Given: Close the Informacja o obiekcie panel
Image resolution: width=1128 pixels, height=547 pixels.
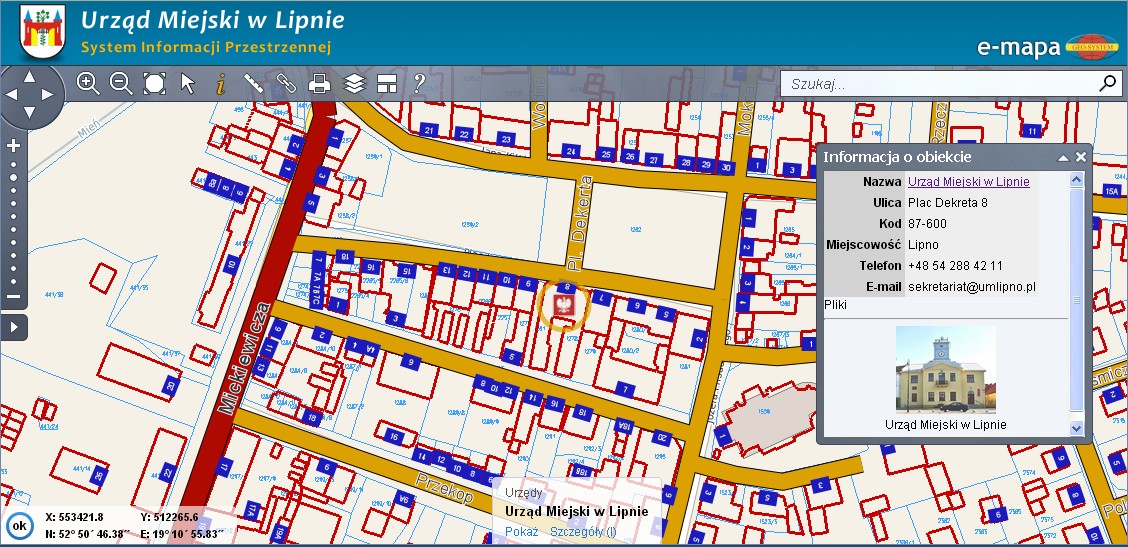Looking at the screenshot, I should point(1081,157).
